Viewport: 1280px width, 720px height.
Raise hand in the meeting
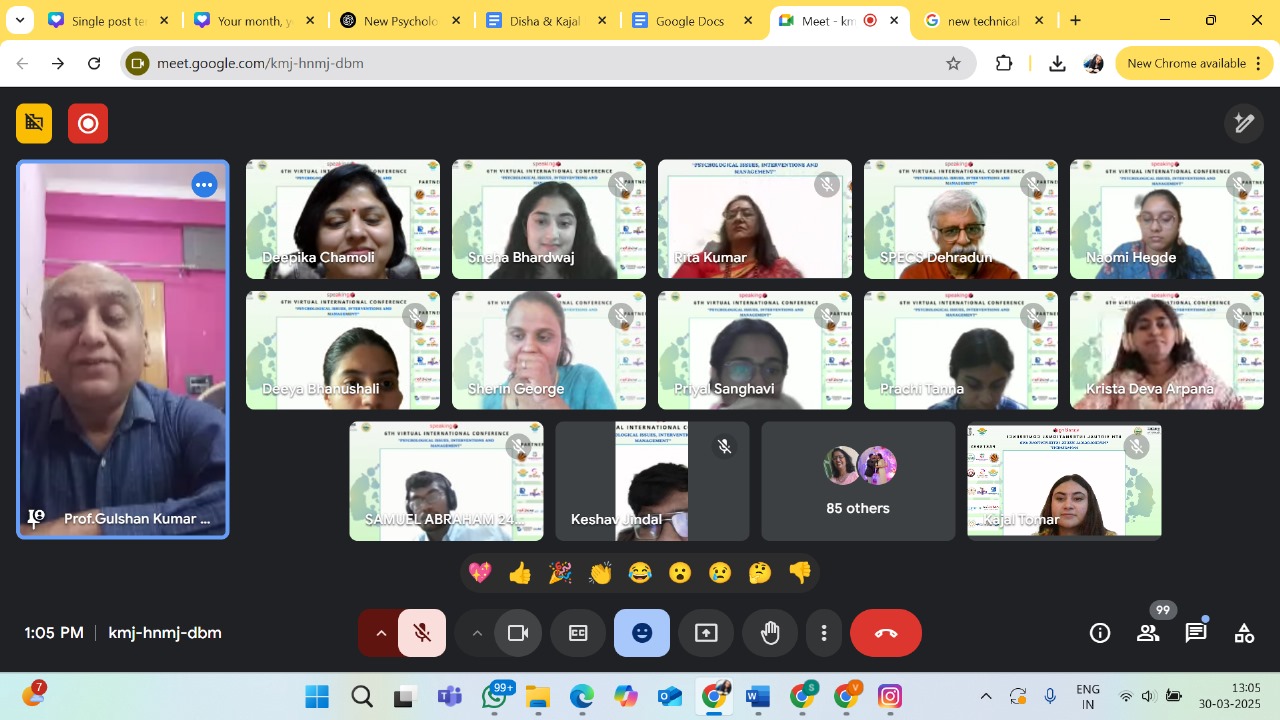coord(770,633)
